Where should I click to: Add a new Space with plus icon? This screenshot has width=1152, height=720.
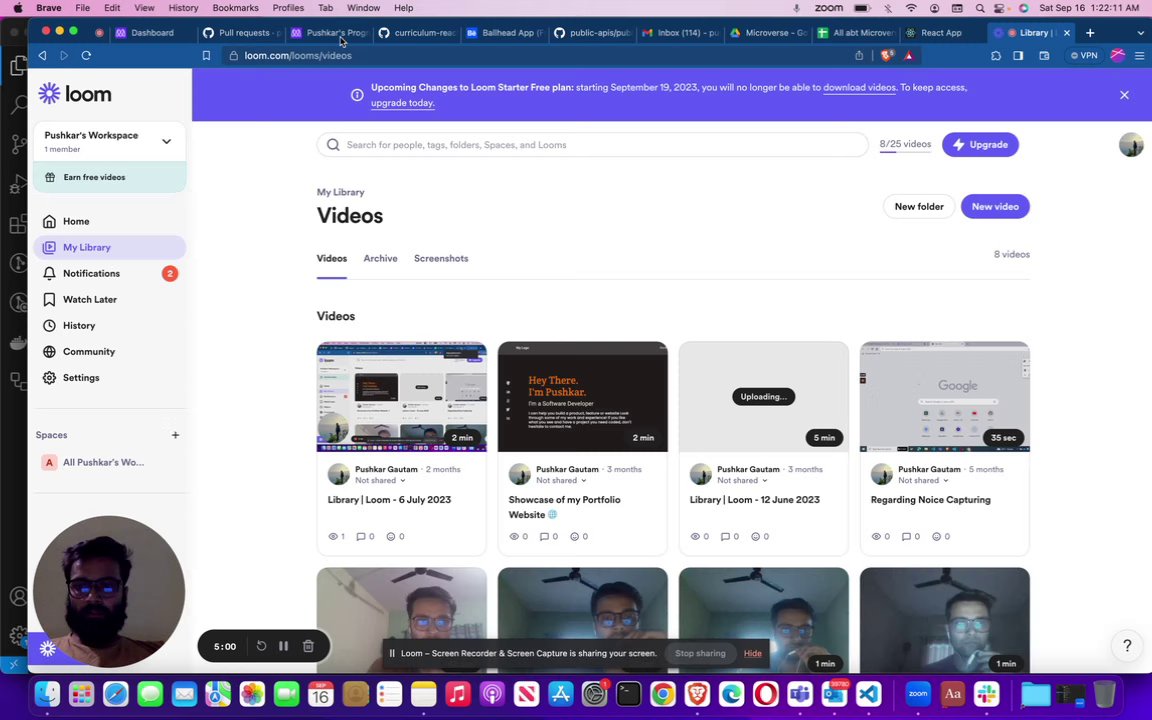coord(175,435)
